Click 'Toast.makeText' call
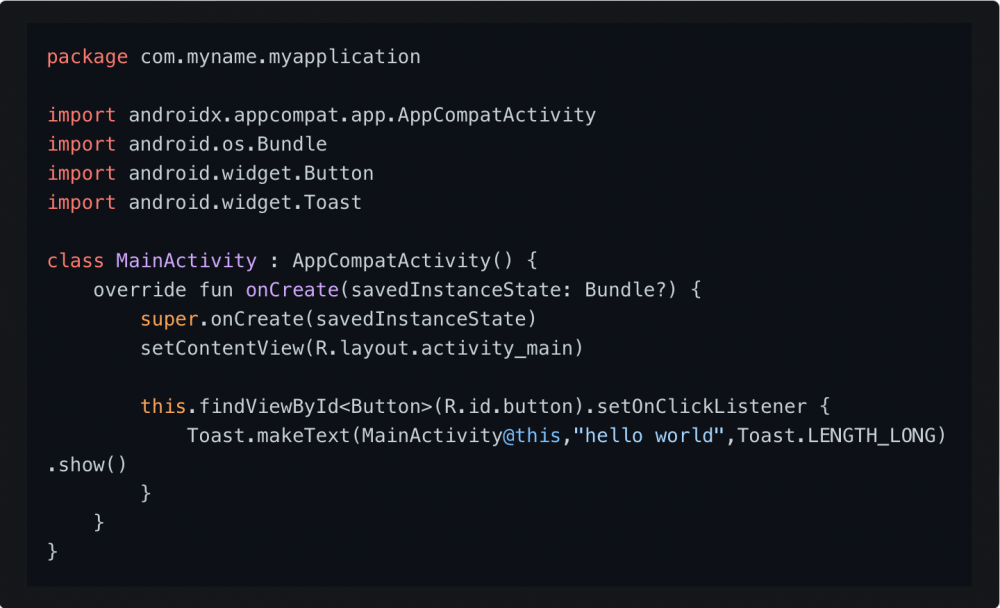The width and height of the screenshot is (1000, 608). point(268,436)
